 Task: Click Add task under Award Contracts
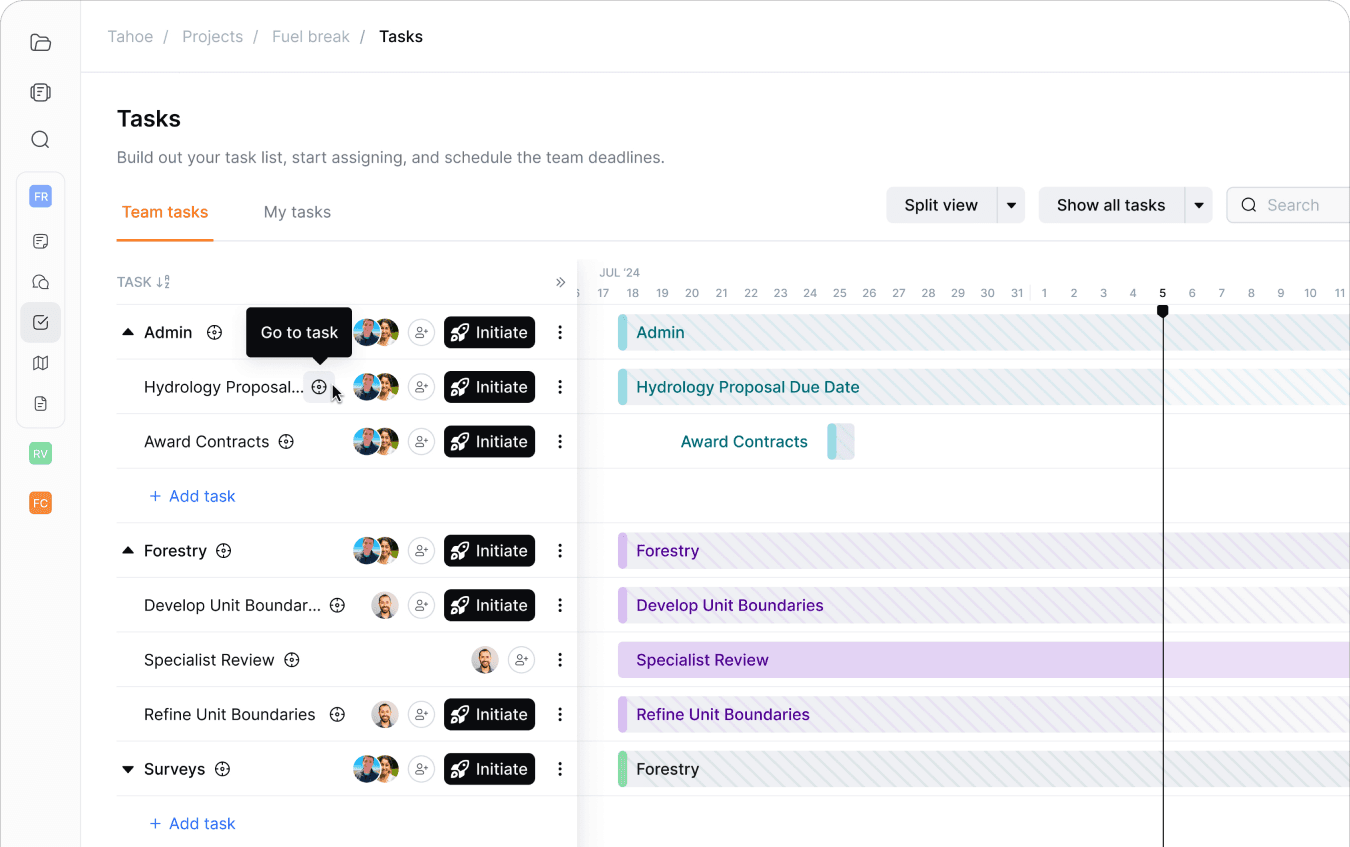point(192,496)
